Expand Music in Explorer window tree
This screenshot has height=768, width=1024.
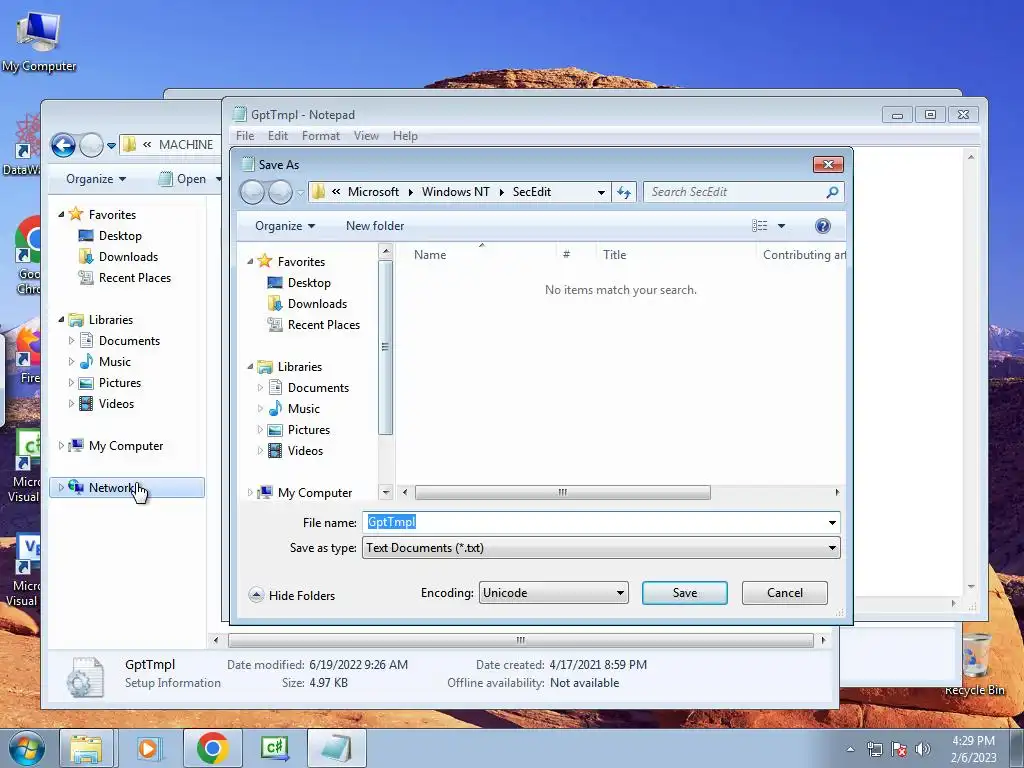coord(71,362)
